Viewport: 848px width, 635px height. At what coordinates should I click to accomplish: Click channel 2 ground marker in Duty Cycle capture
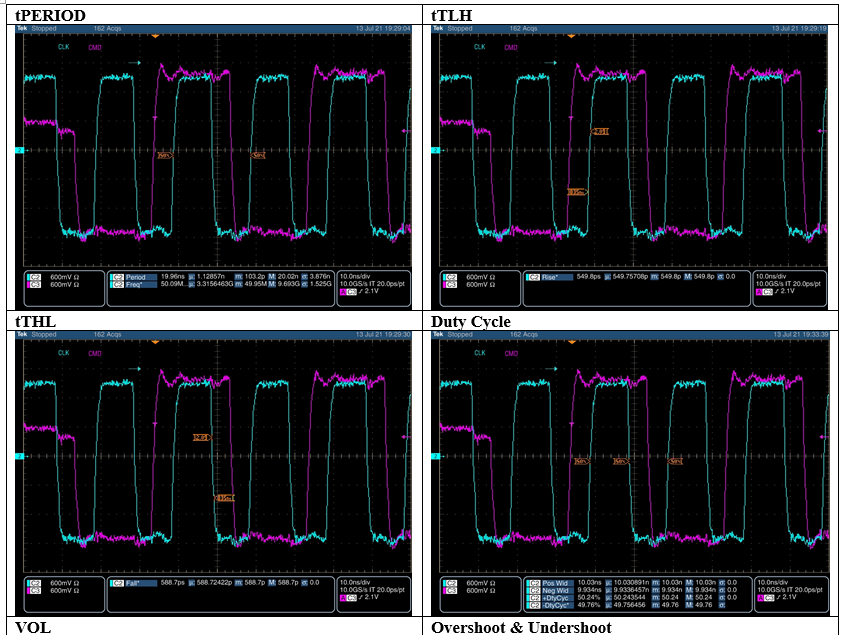point(435,457)
